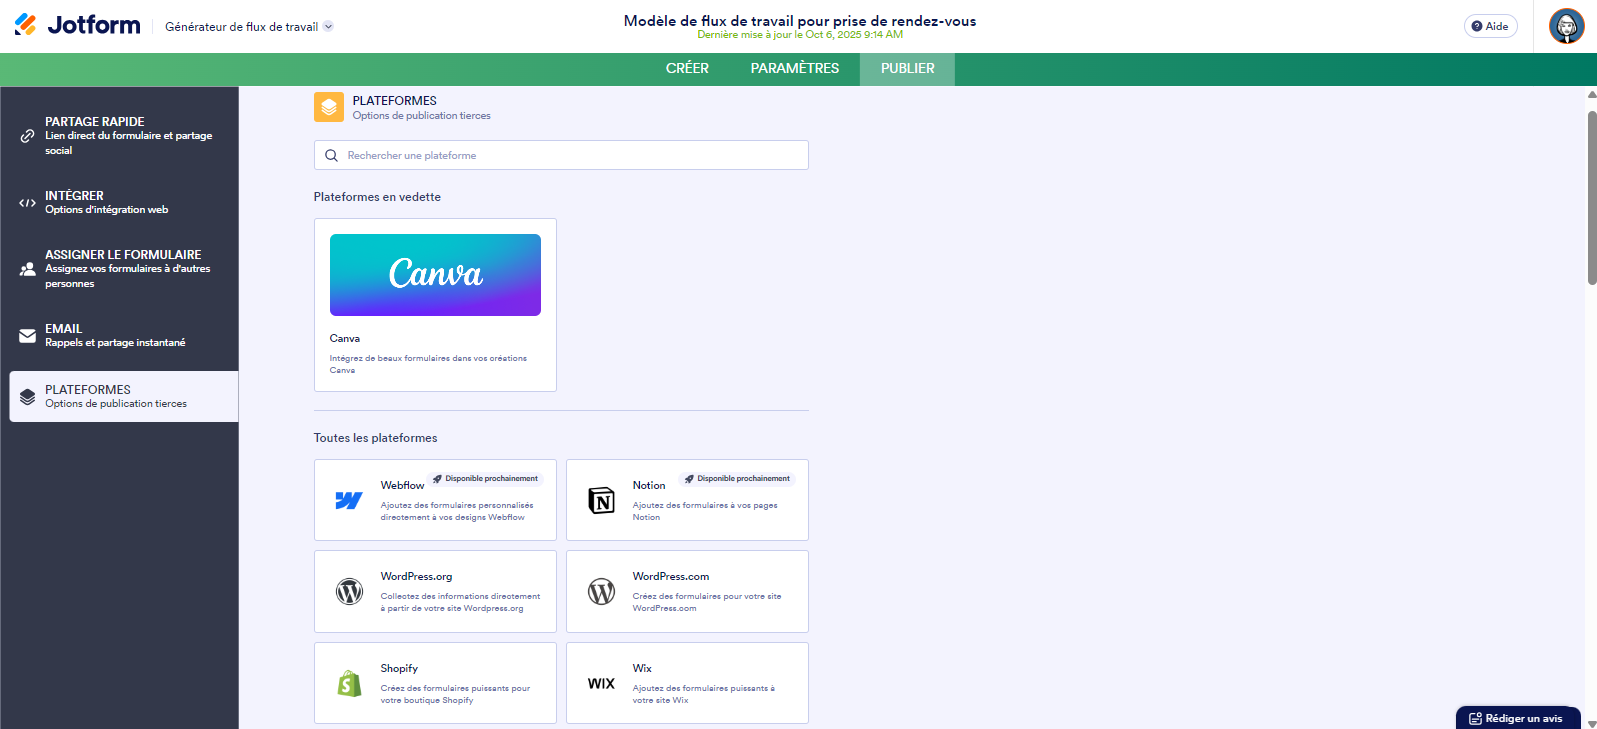Click the magnifier icon in the search box
1597x729 pixels.
tap(331, 155)
